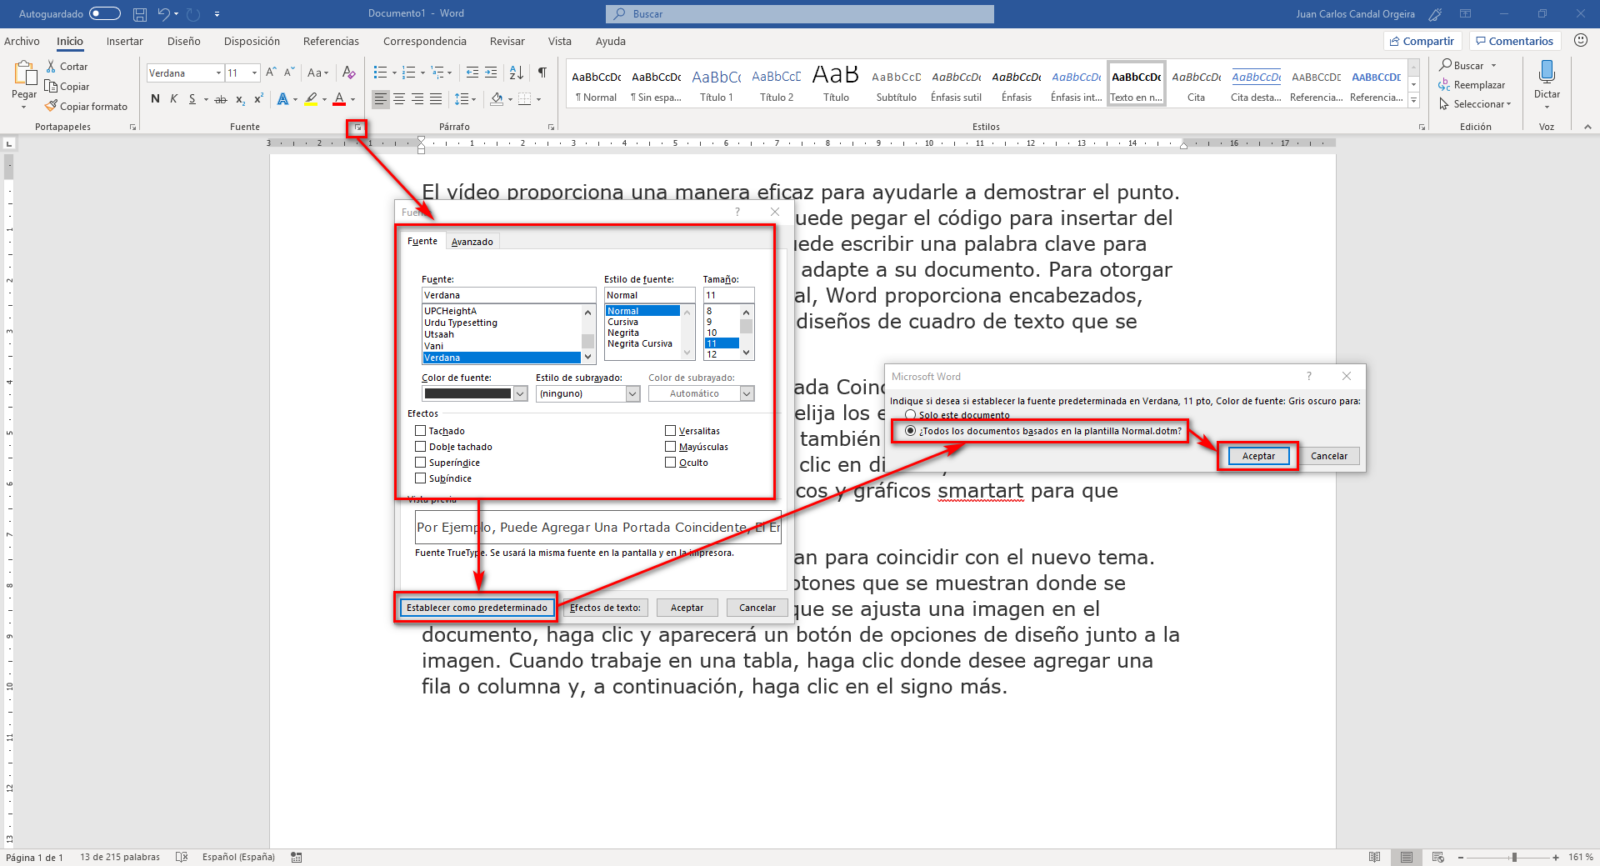Expand the Estilo de subrayado dropdown
1600x866 pixels.
tap(633, 394)
